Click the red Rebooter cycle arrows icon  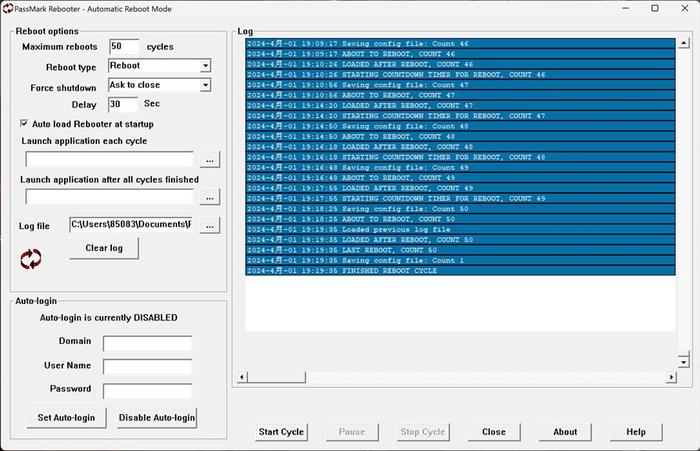coord(31,259)
